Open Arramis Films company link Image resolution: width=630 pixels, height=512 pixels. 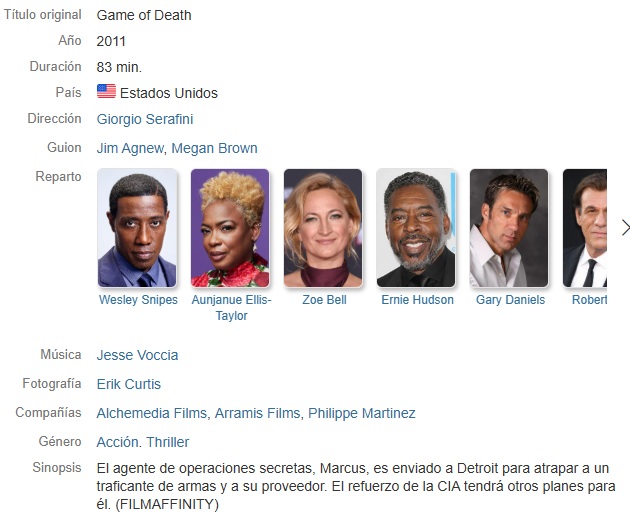point(258,413)
